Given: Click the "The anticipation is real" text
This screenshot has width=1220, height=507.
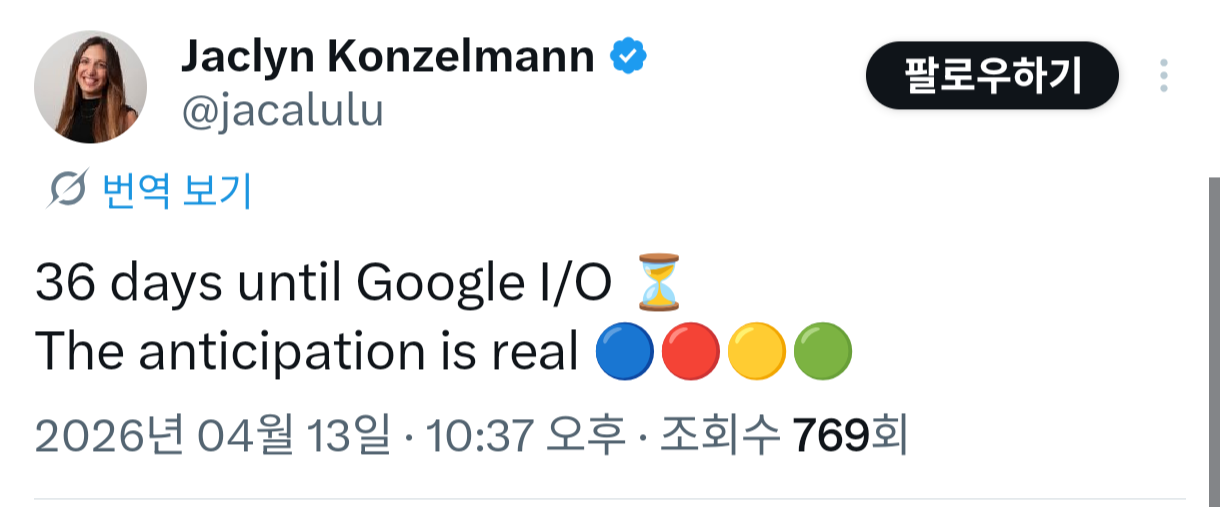Looking at the screenshot, I should (x=307, y=352).
